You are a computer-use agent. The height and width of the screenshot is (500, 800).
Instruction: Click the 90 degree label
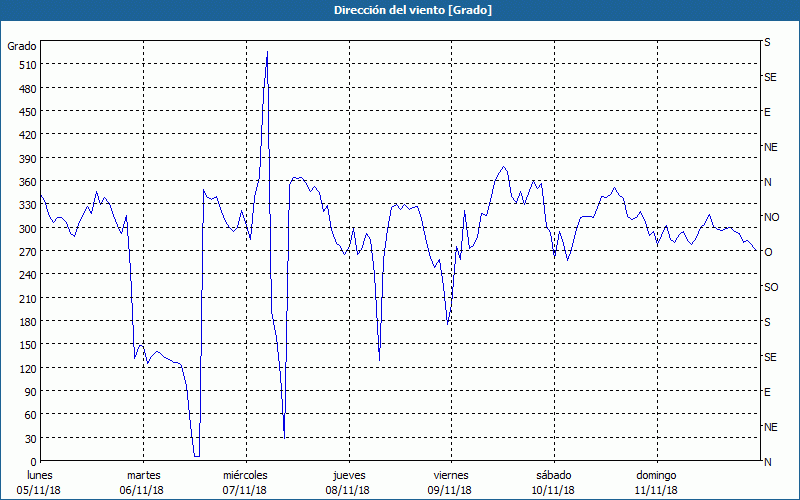coord(30,392)
